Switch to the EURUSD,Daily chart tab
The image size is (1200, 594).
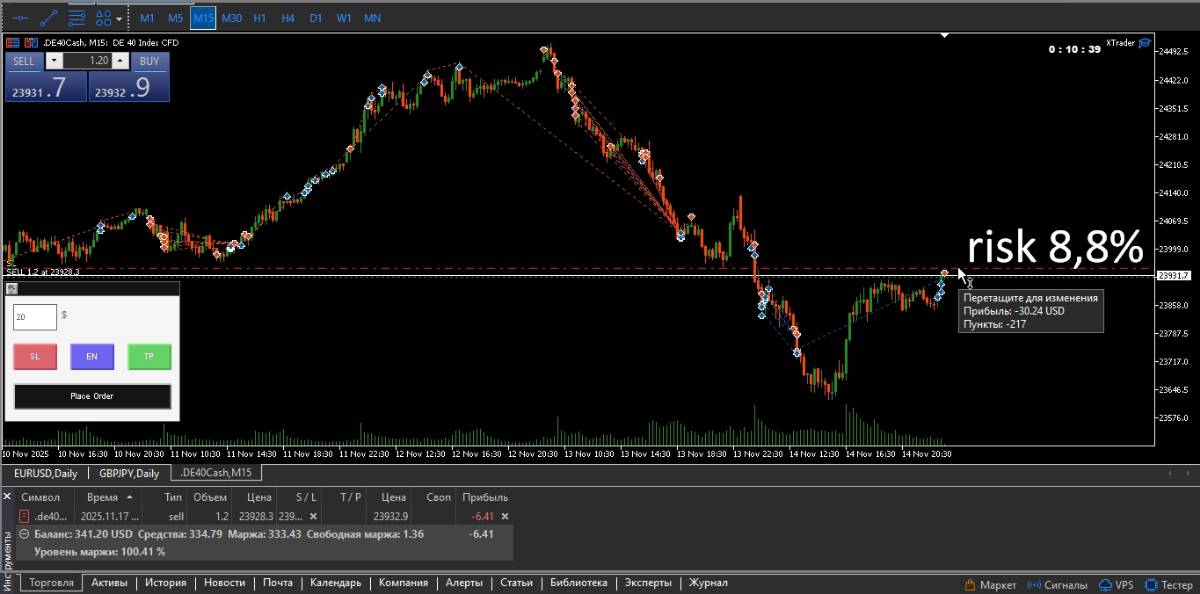46,473
